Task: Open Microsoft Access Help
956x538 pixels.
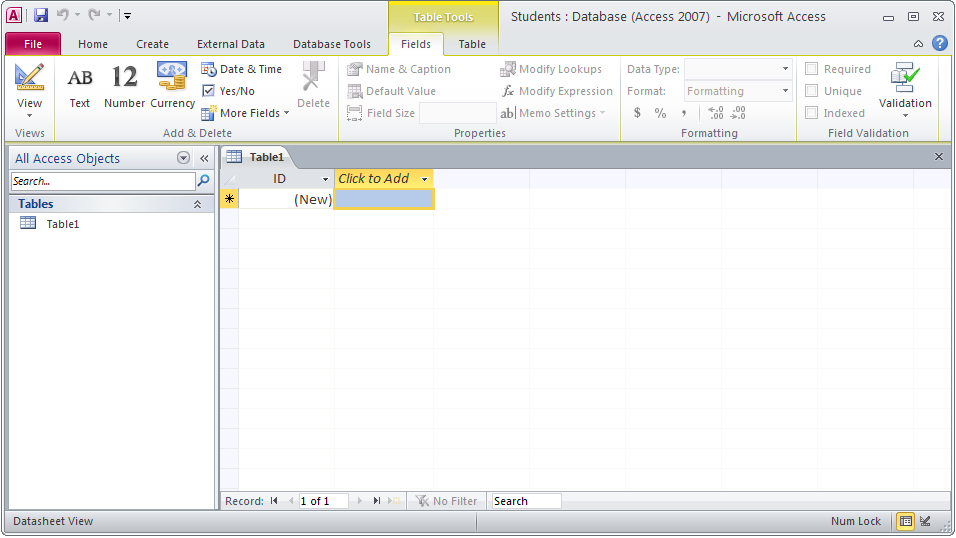Action: pos(940,43)
